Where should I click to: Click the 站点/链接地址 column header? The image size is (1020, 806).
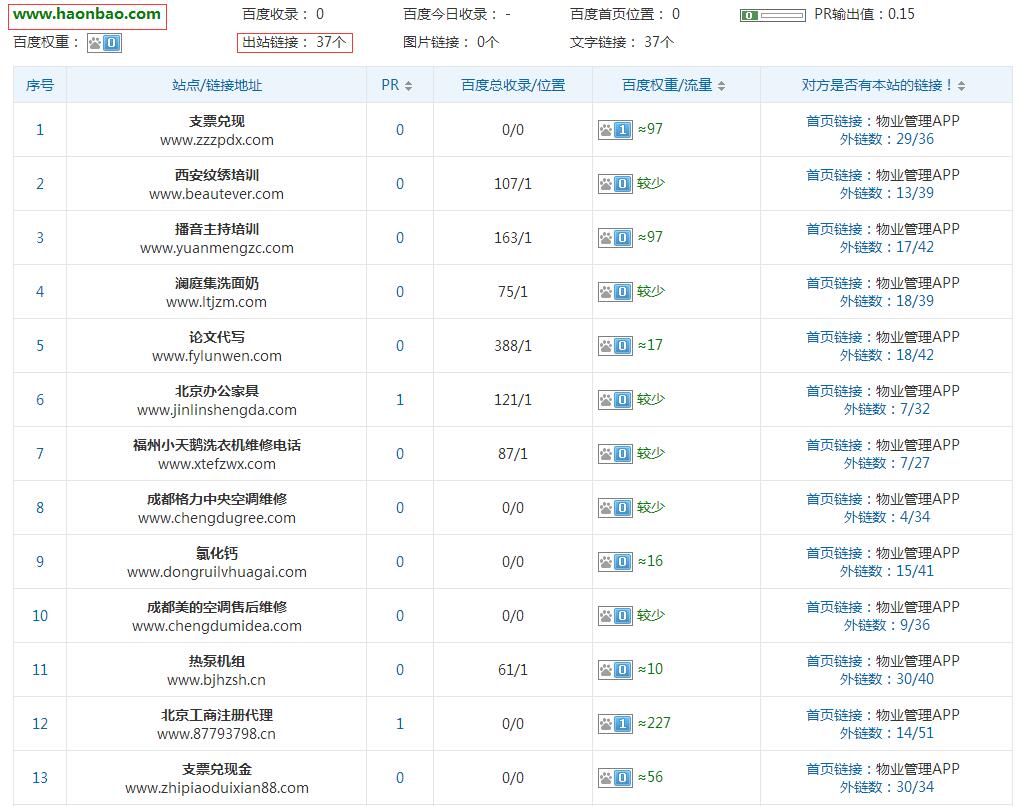pos(216,86)
